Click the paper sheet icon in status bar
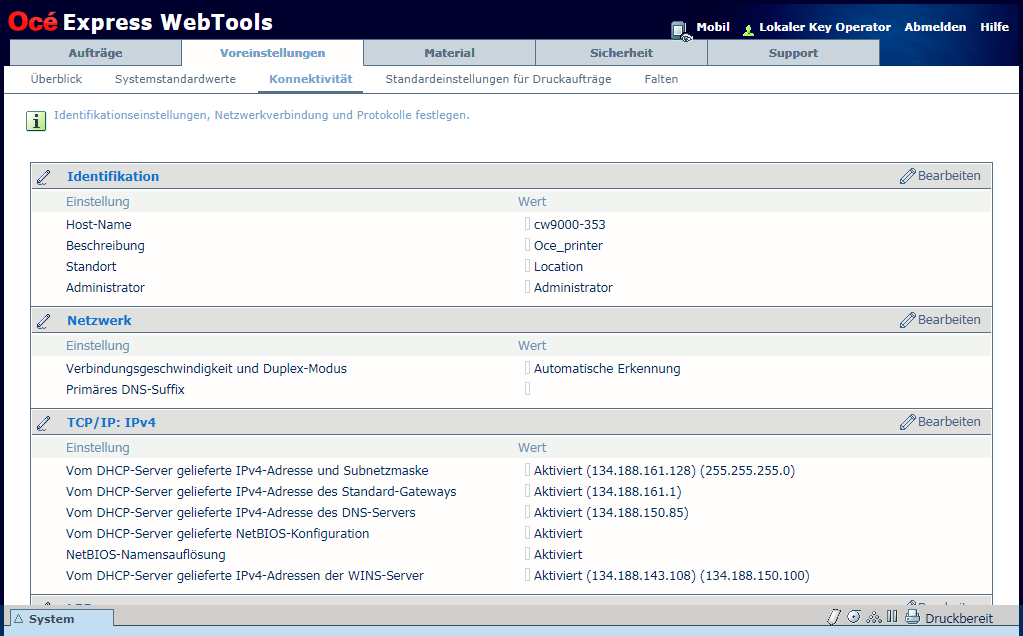The height and width of the screenshot is (636, 1023). 835,617
